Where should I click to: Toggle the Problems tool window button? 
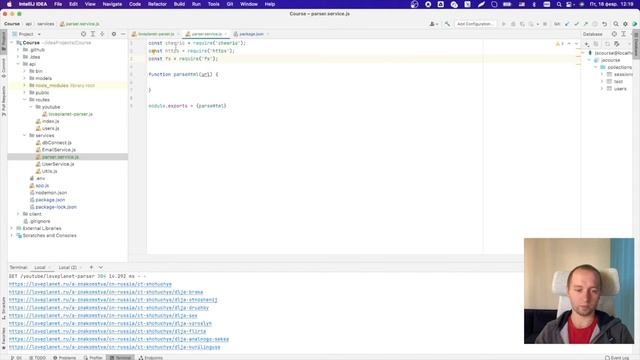64,358
